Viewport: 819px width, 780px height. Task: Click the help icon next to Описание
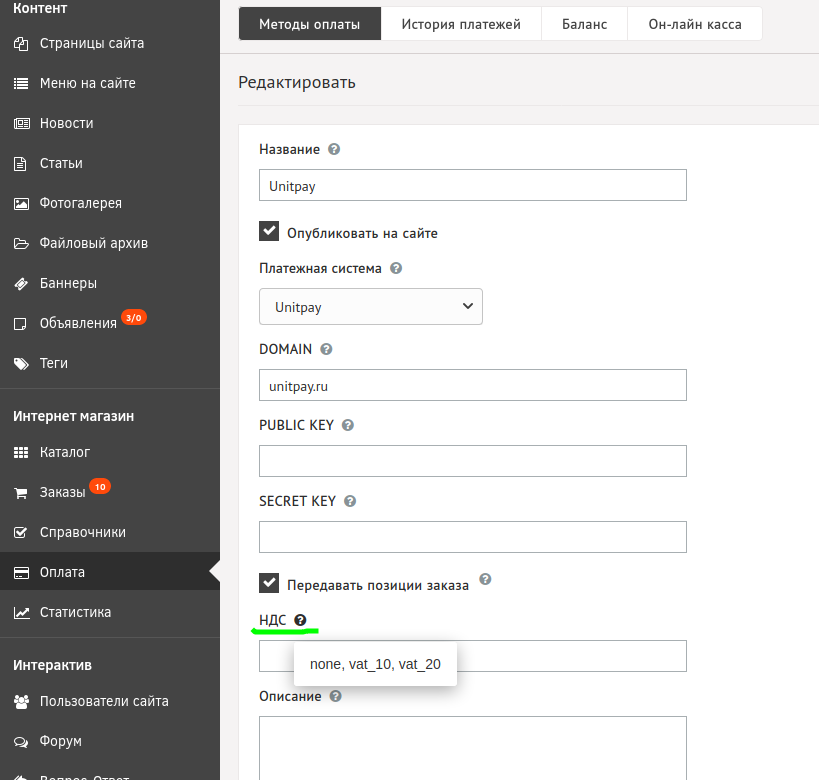(x=336, y=696)
